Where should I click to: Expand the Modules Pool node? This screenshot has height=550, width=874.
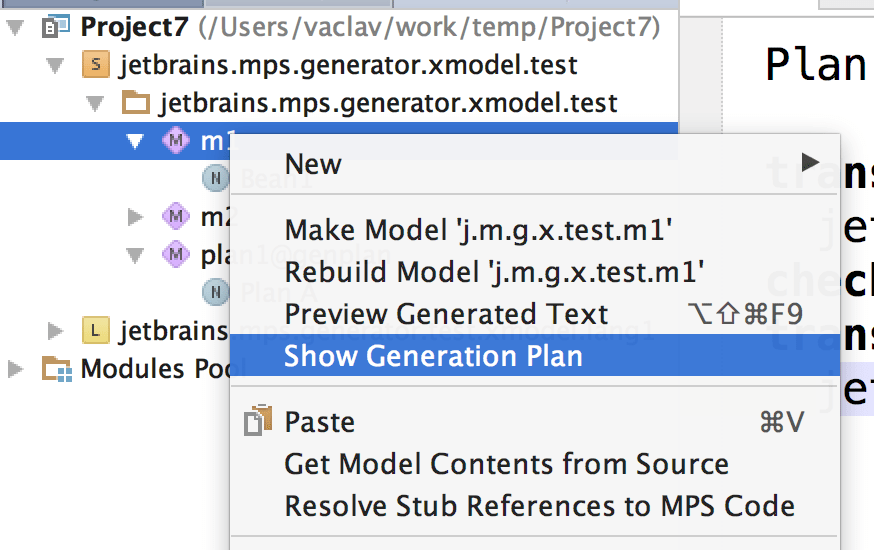14,368
